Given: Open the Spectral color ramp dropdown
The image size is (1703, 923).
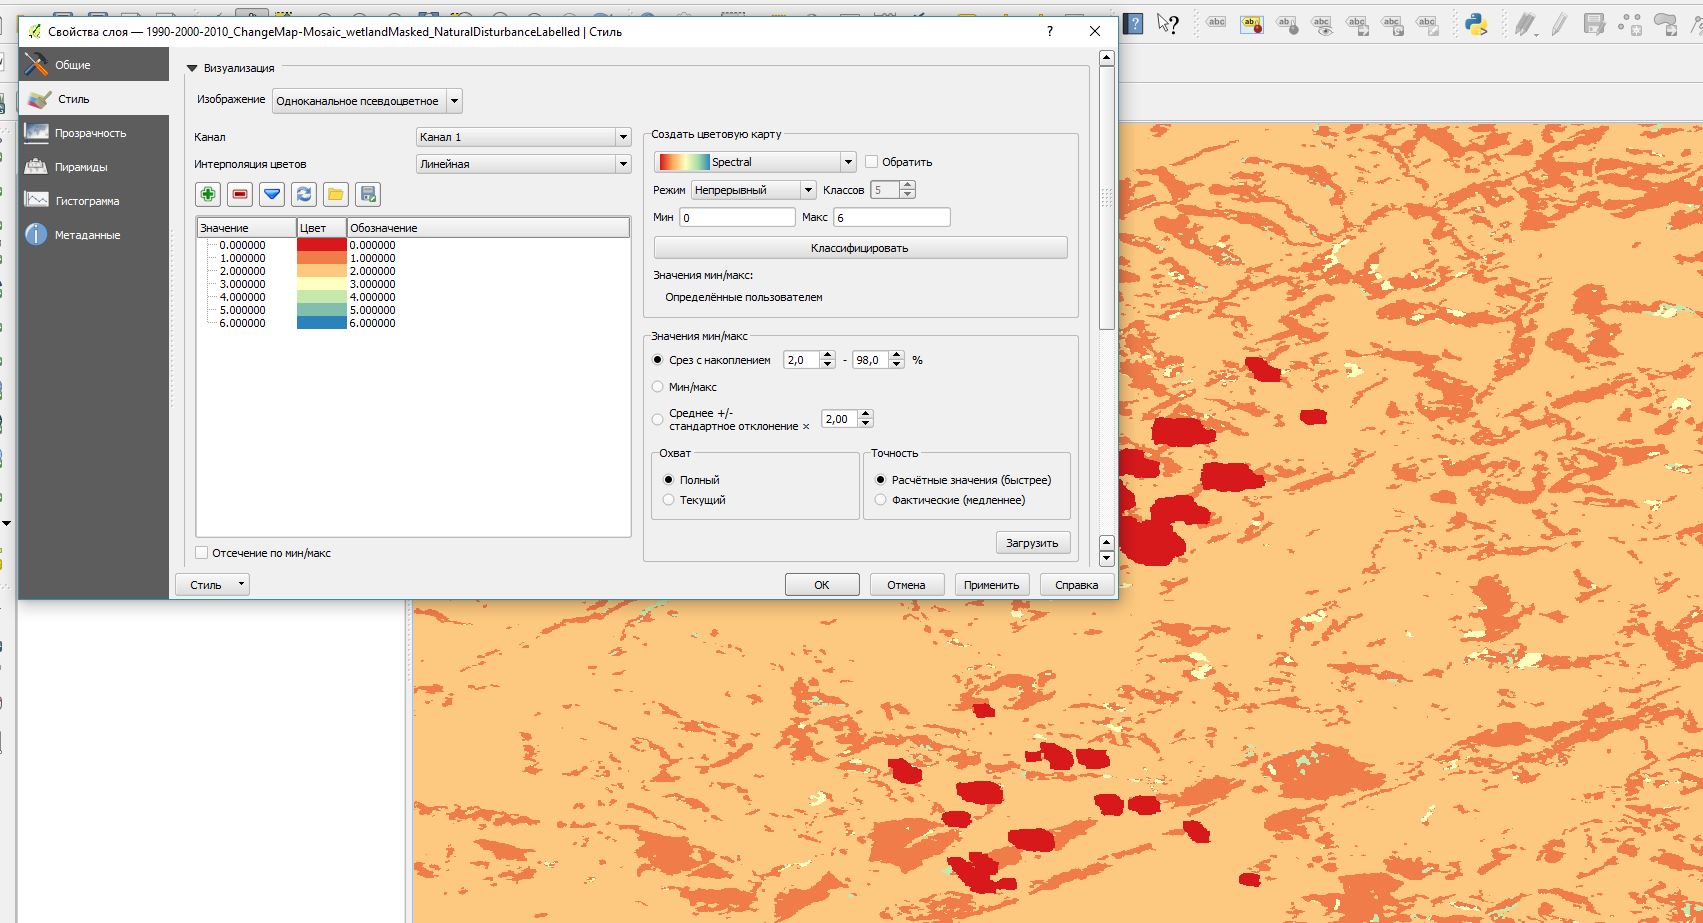Looking at the screenshot, I should pos(755,162).
